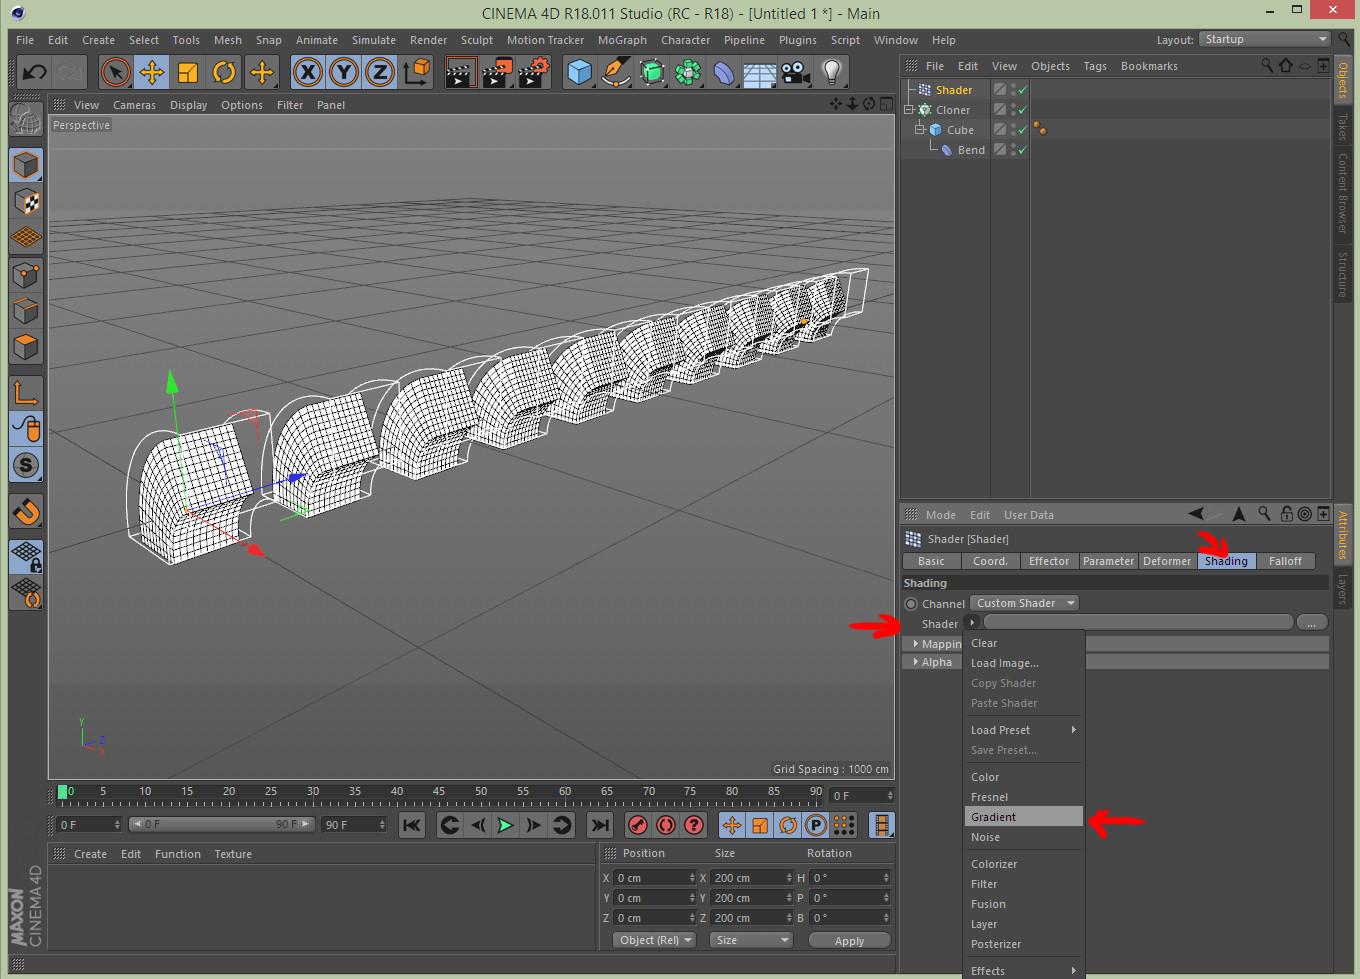
Task: Toggle Y-axis lock icon
Action: [344, 72]
